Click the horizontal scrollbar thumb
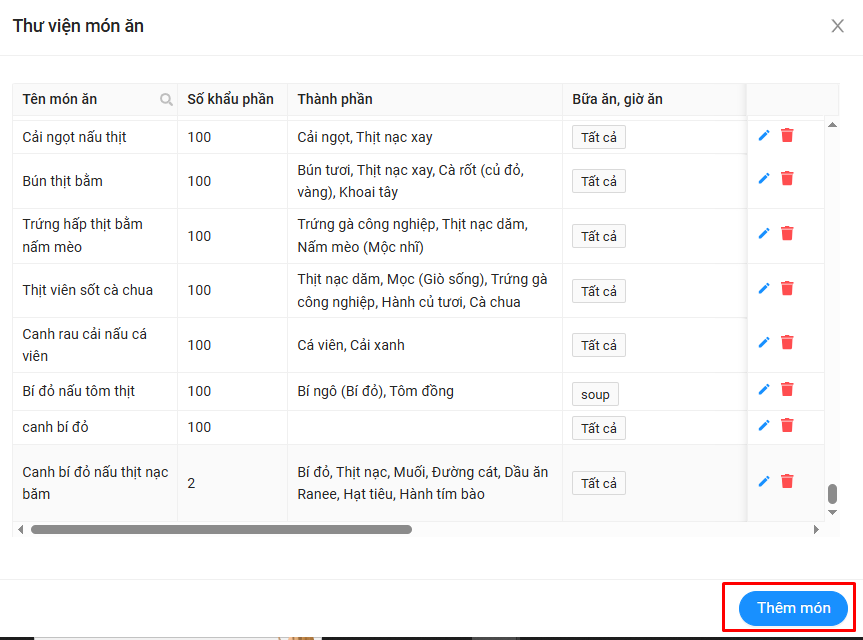 221,529
